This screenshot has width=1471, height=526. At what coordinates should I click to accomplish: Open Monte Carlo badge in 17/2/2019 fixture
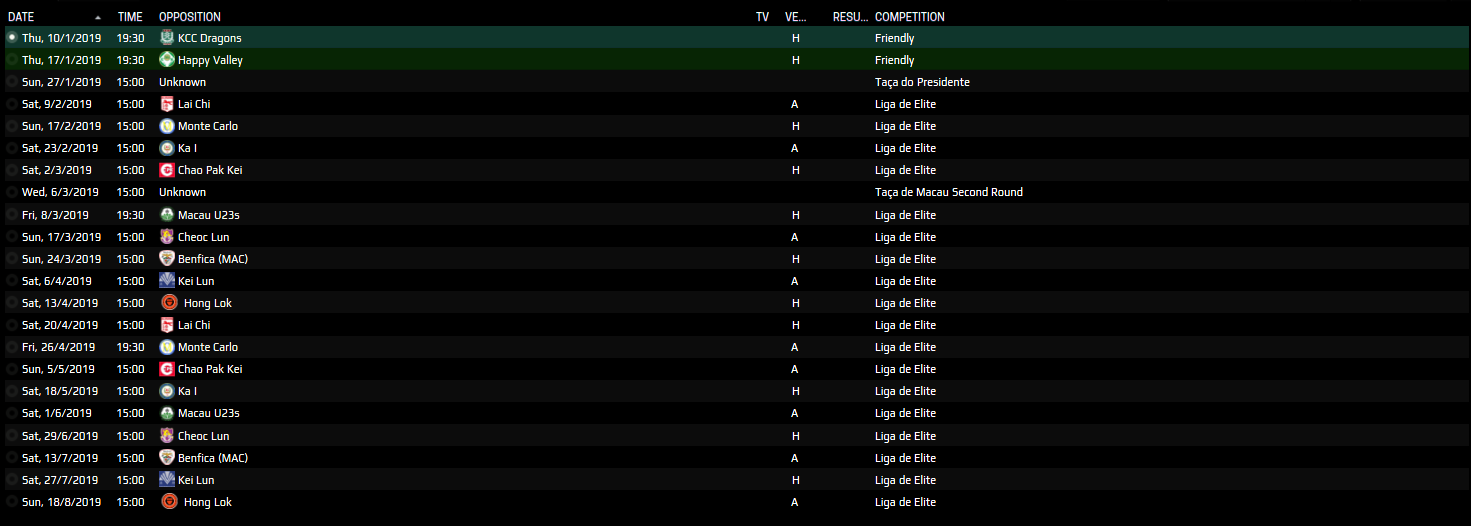[x=167, y=126]
